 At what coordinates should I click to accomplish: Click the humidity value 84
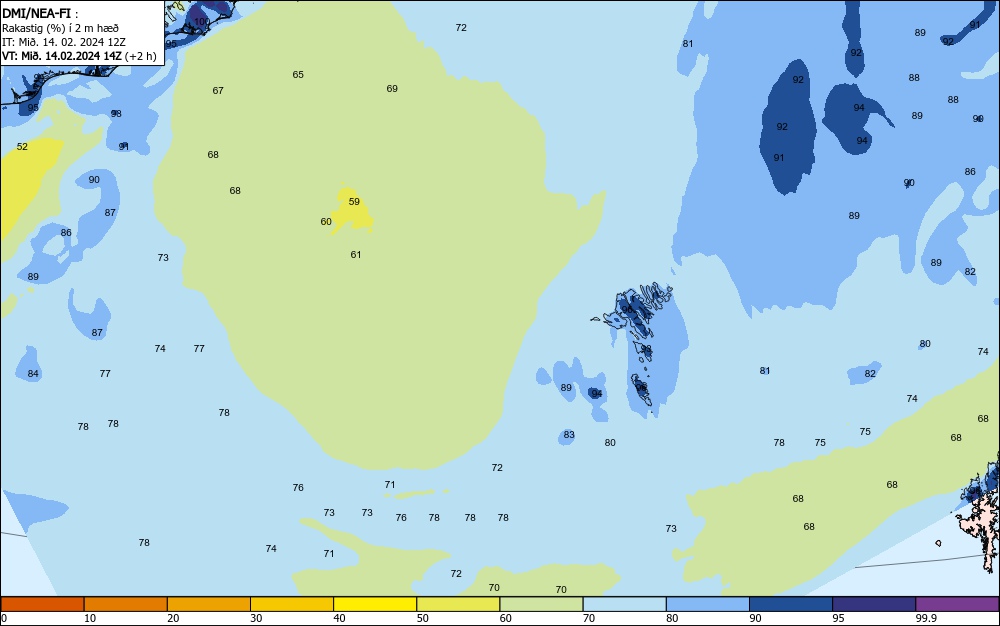tap(33, 374)
